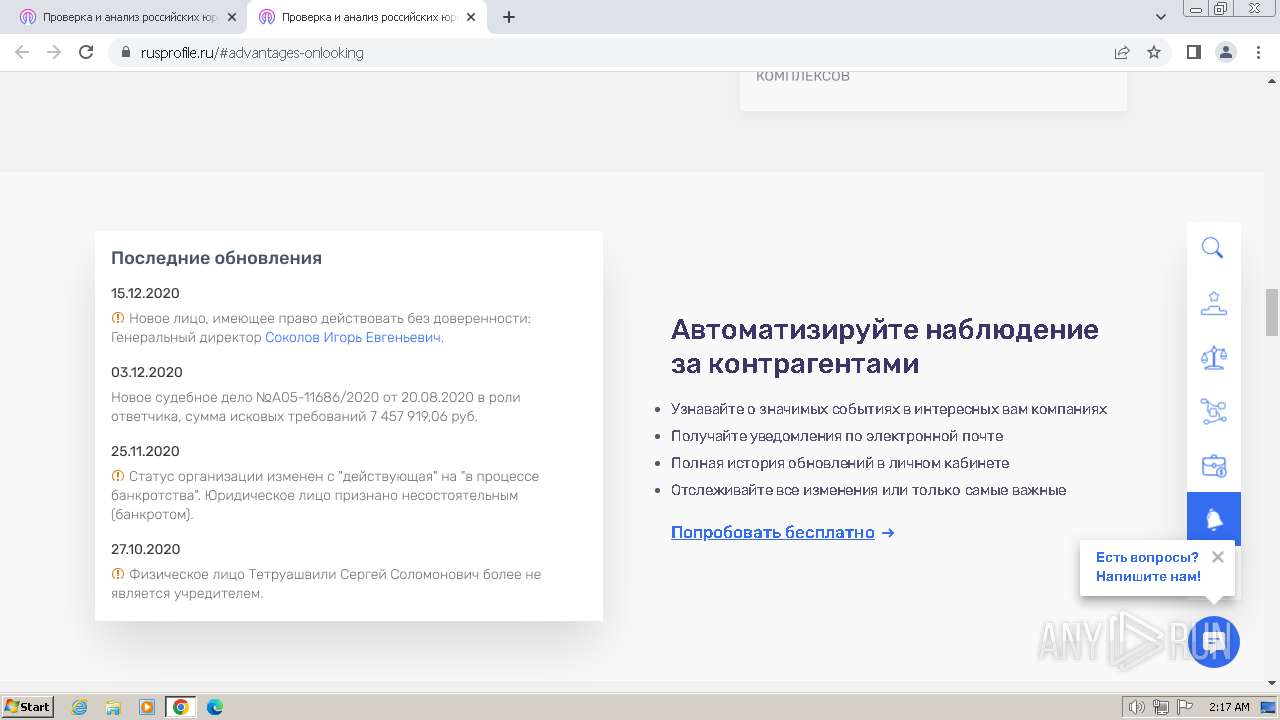Close the first browser tab
Image resolution: width=1280 pixels, height=720 pixels.
click(232, 17)
